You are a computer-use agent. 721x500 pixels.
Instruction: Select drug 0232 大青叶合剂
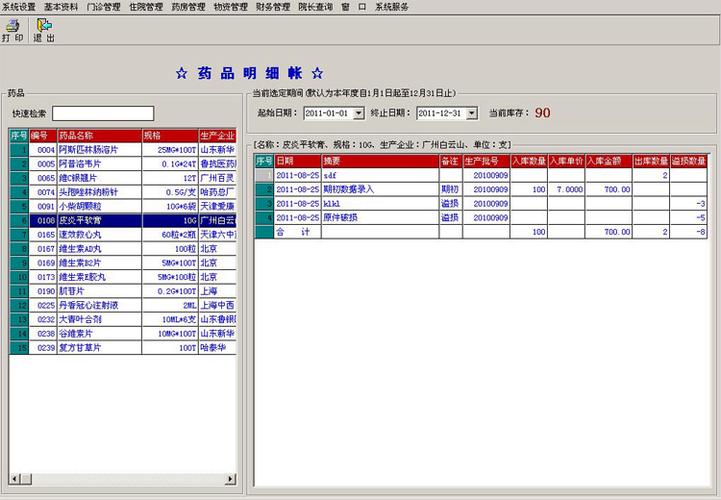122,320
